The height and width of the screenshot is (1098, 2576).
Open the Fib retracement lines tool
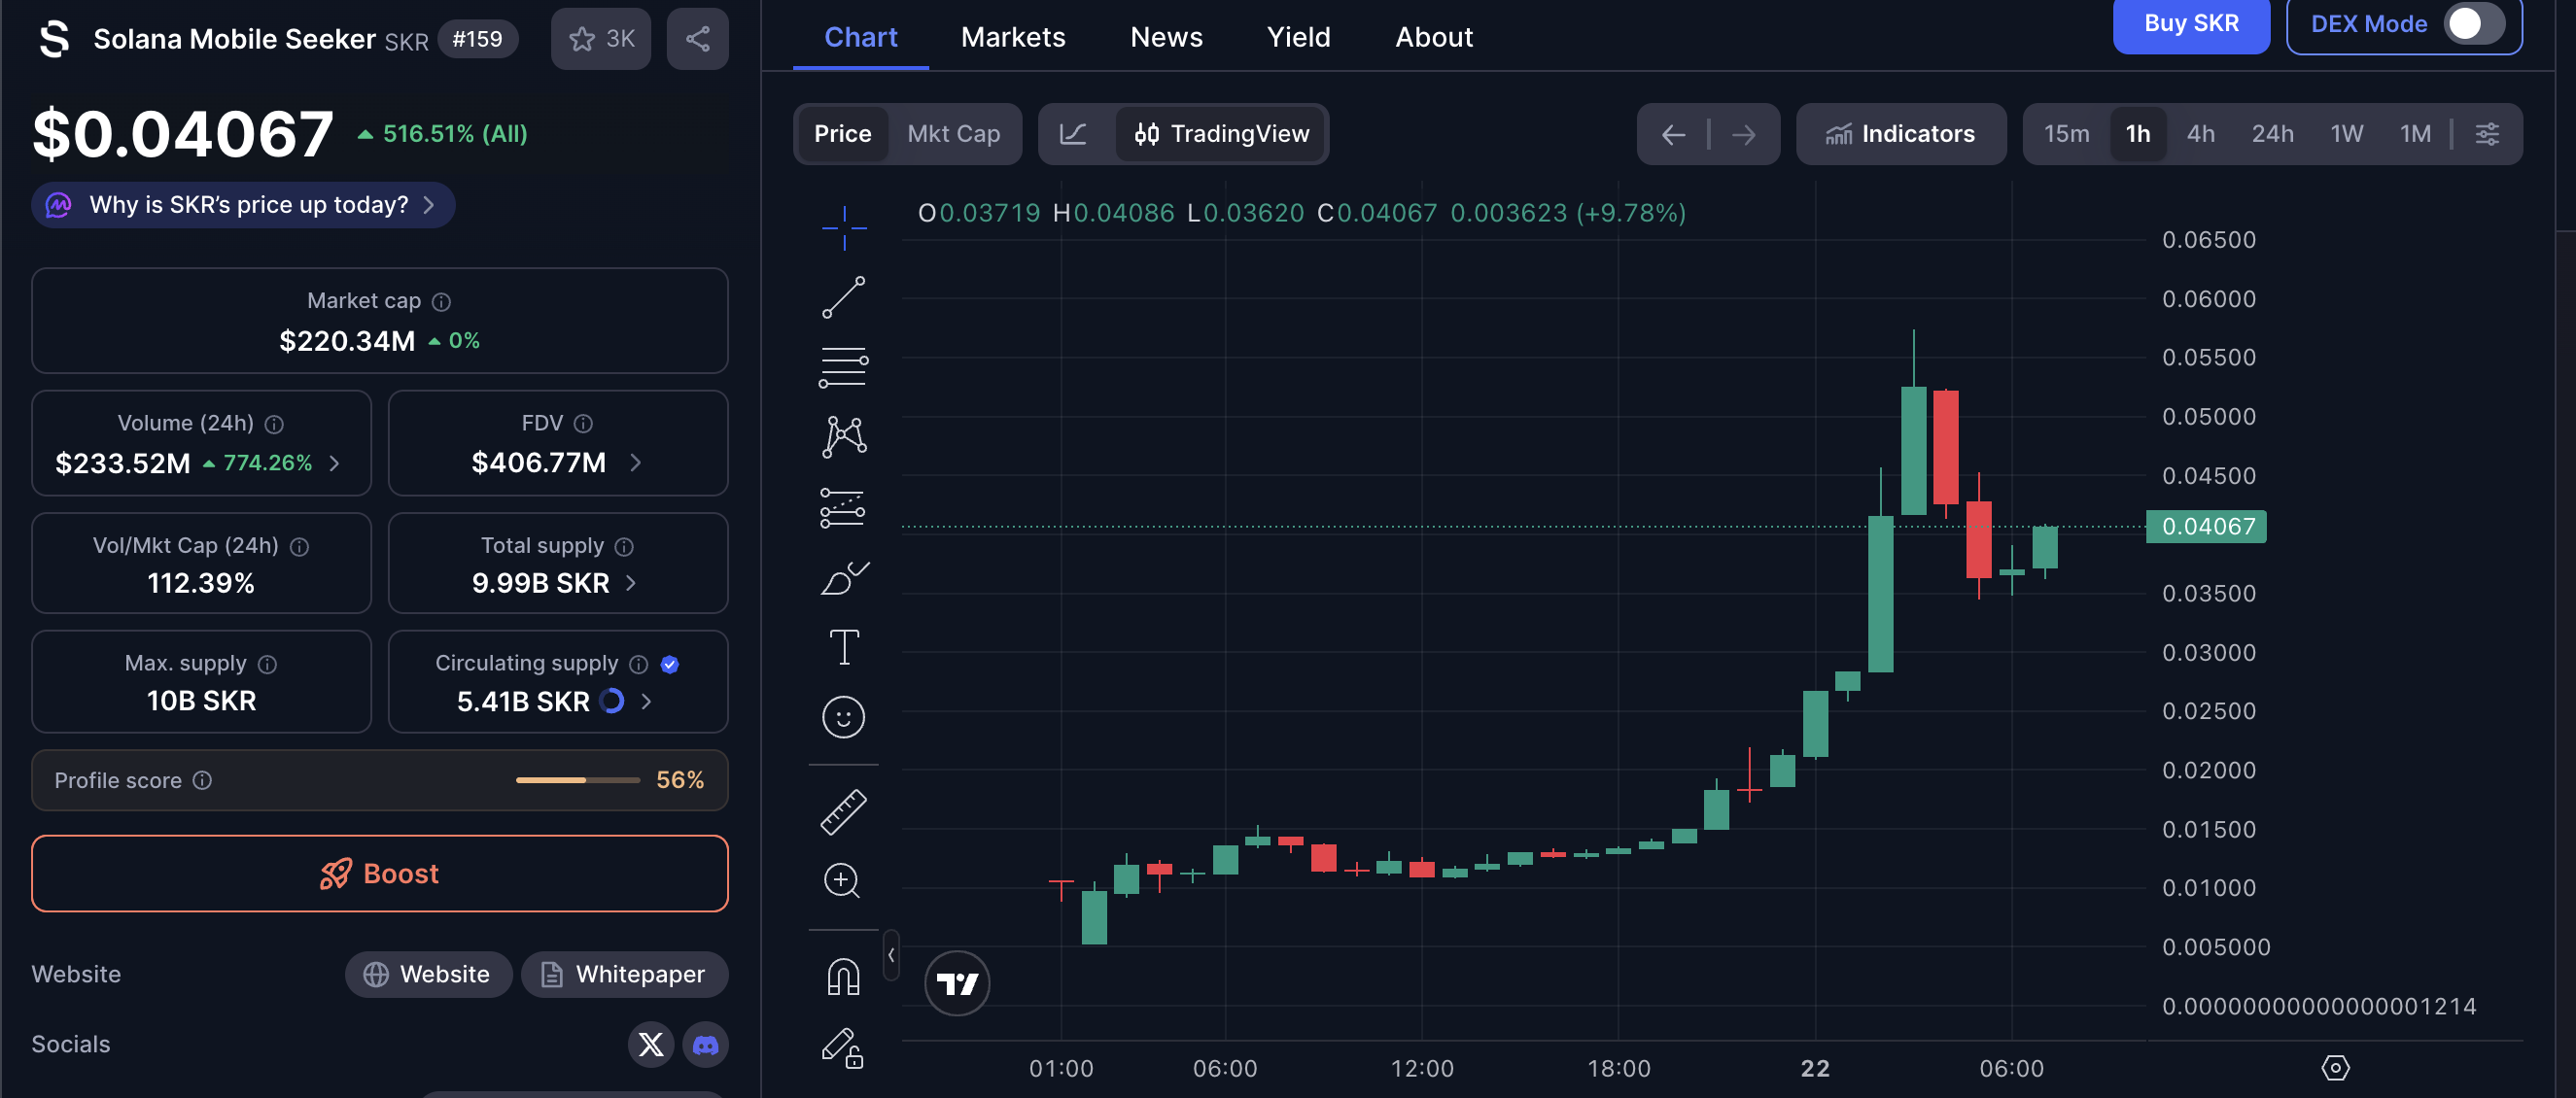[x=843, y=366]
